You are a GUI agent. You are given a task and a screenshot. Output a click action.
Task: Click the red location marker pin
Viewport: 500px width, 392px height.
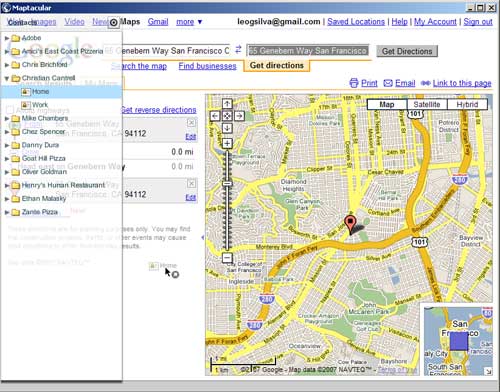click(349, 224)
